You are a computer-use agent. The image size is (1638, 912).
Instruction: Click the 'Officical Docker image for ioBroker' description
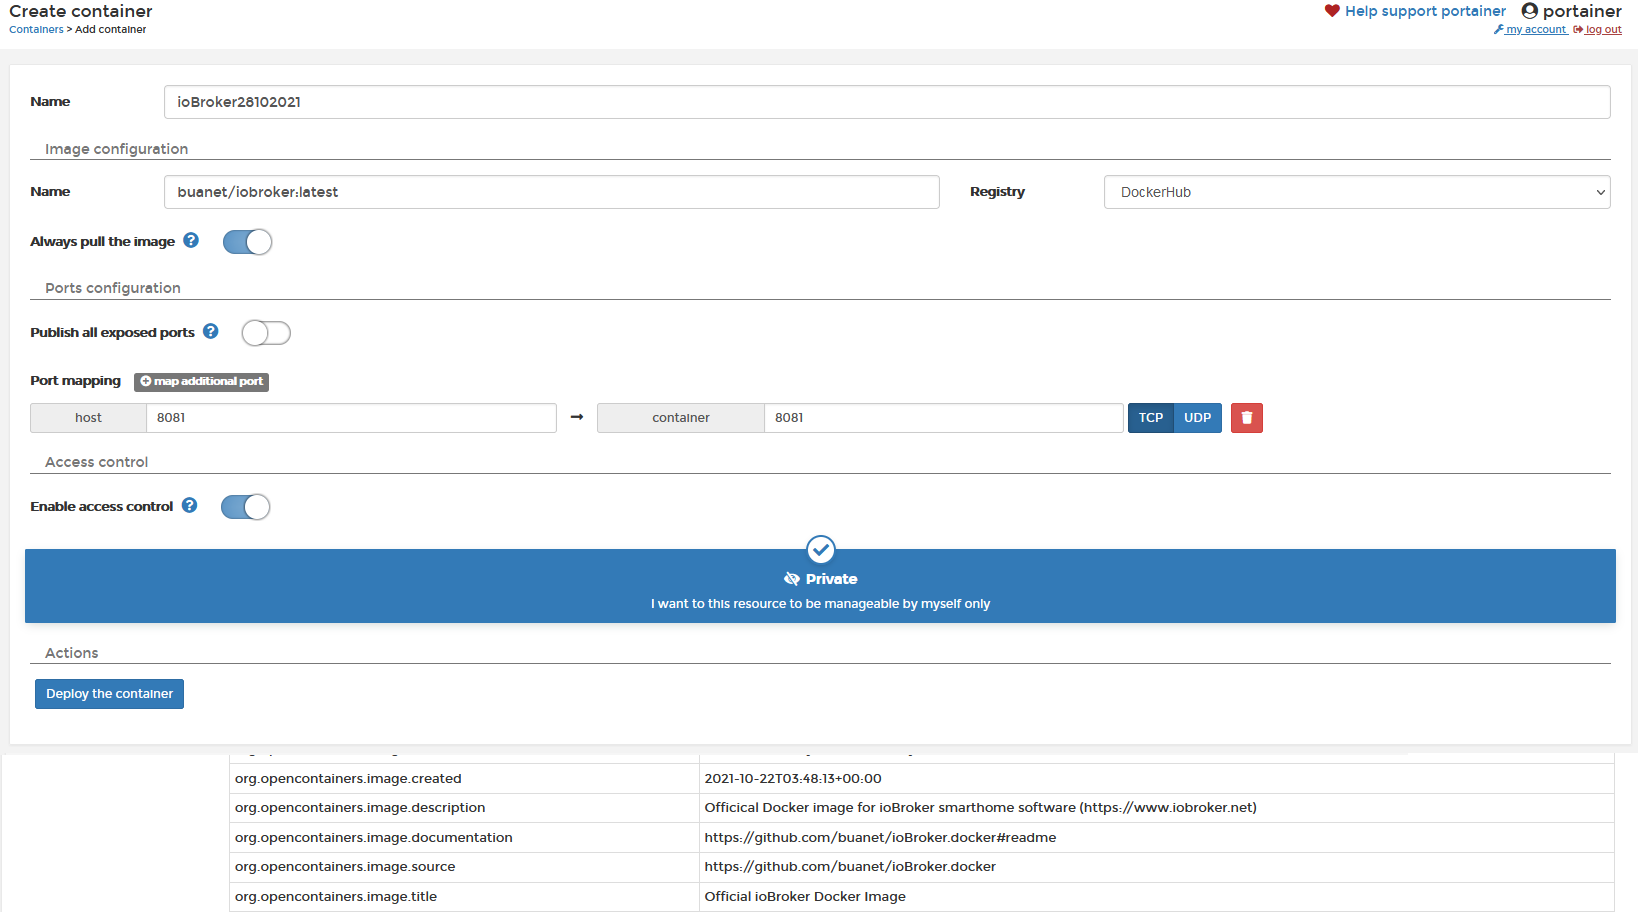980,808
